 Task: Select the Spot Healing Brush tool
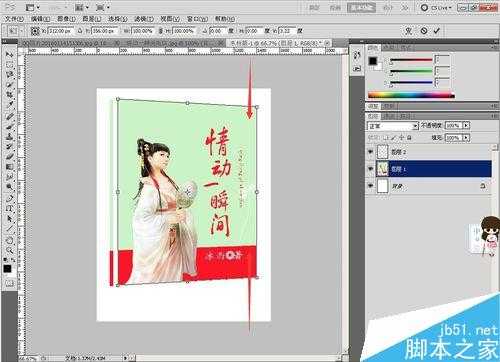point(9,116)
